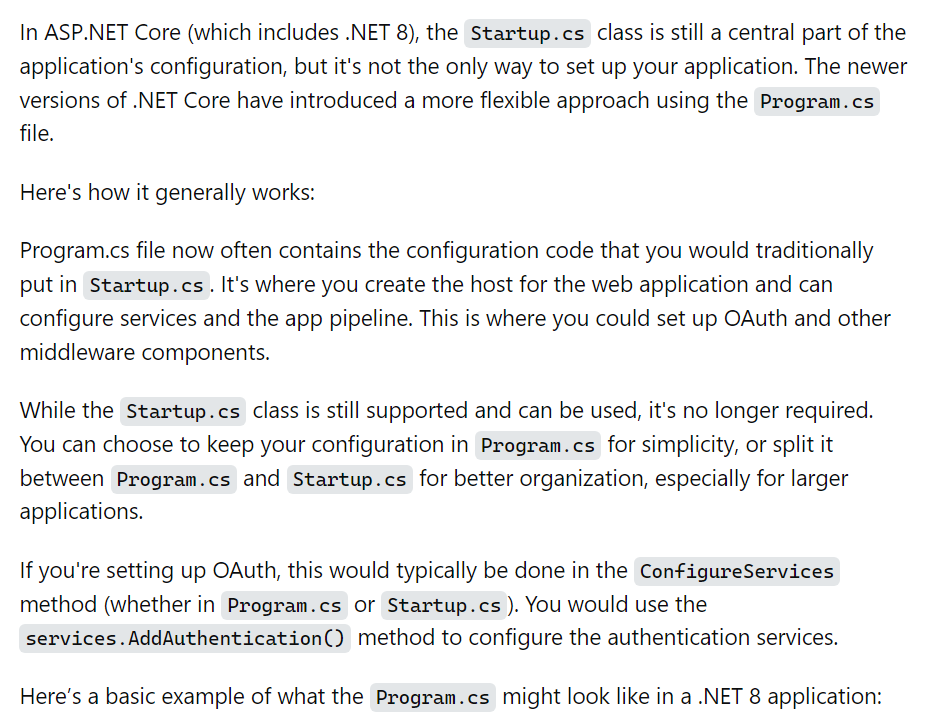Click the line 'Here's how it generally works:'
This screenshot has height=719, width=929.
pos(167,192)
